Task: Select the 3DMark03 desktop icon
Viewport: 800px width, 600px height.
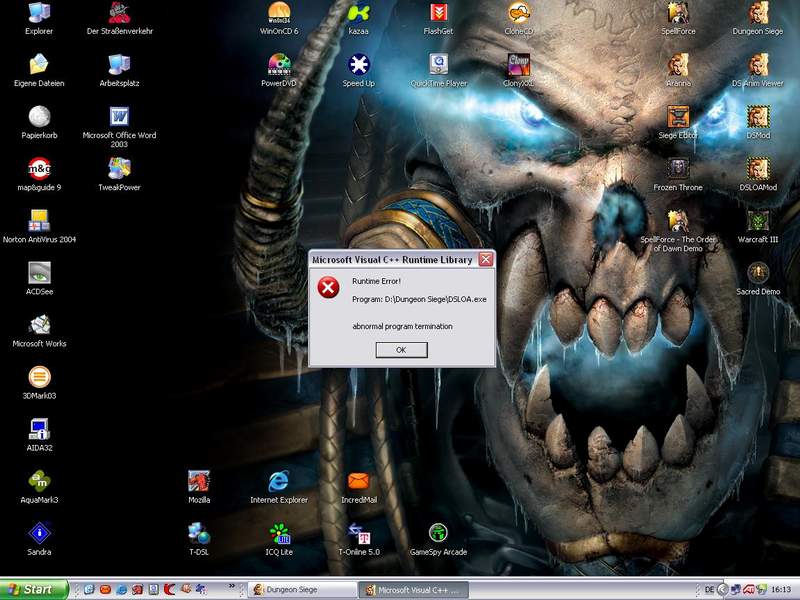Action: click(x=39, y=377)
